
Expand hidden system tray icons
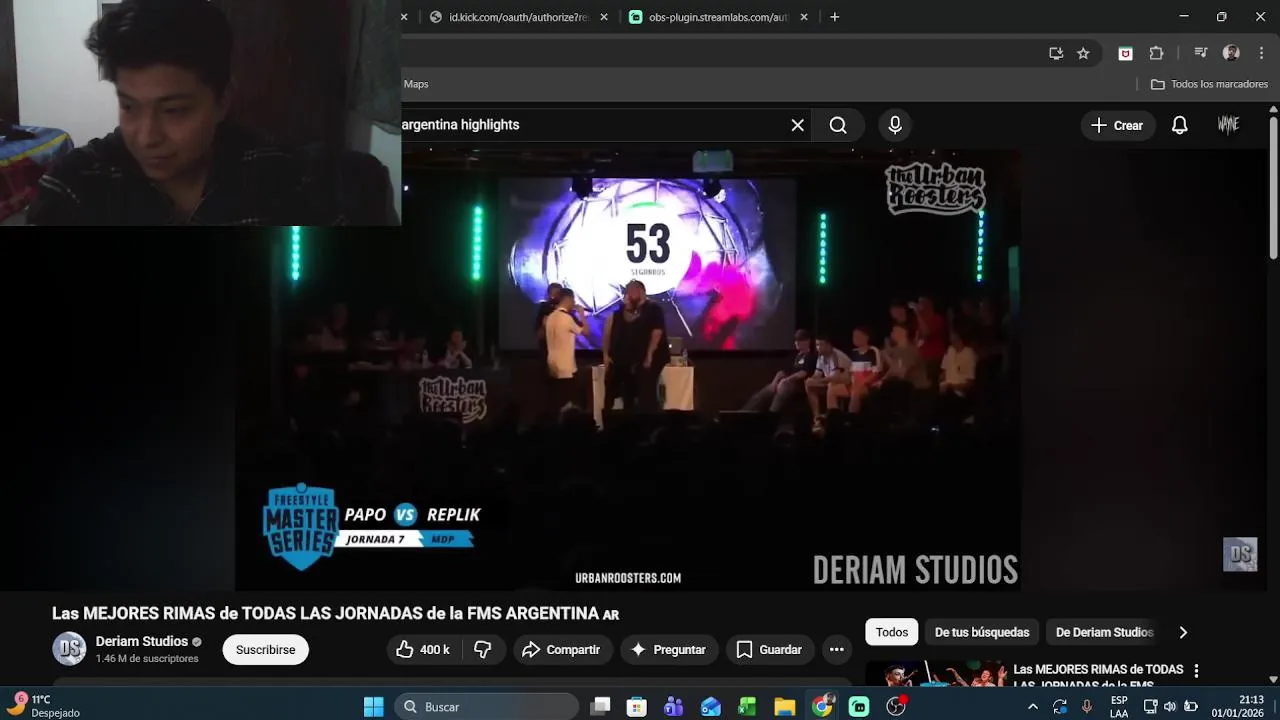(1033, 707)
